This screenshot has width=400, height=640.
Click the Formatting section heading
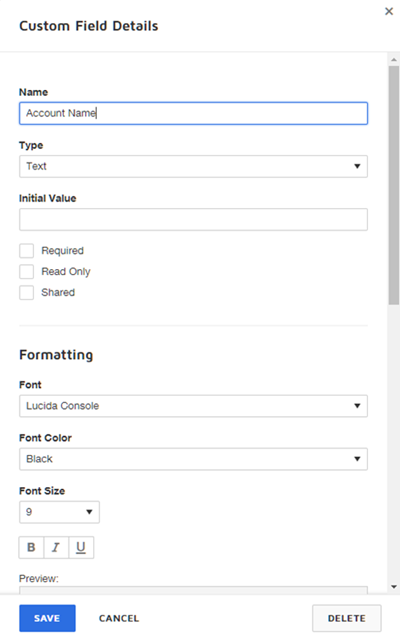click(x=56, y=355)
